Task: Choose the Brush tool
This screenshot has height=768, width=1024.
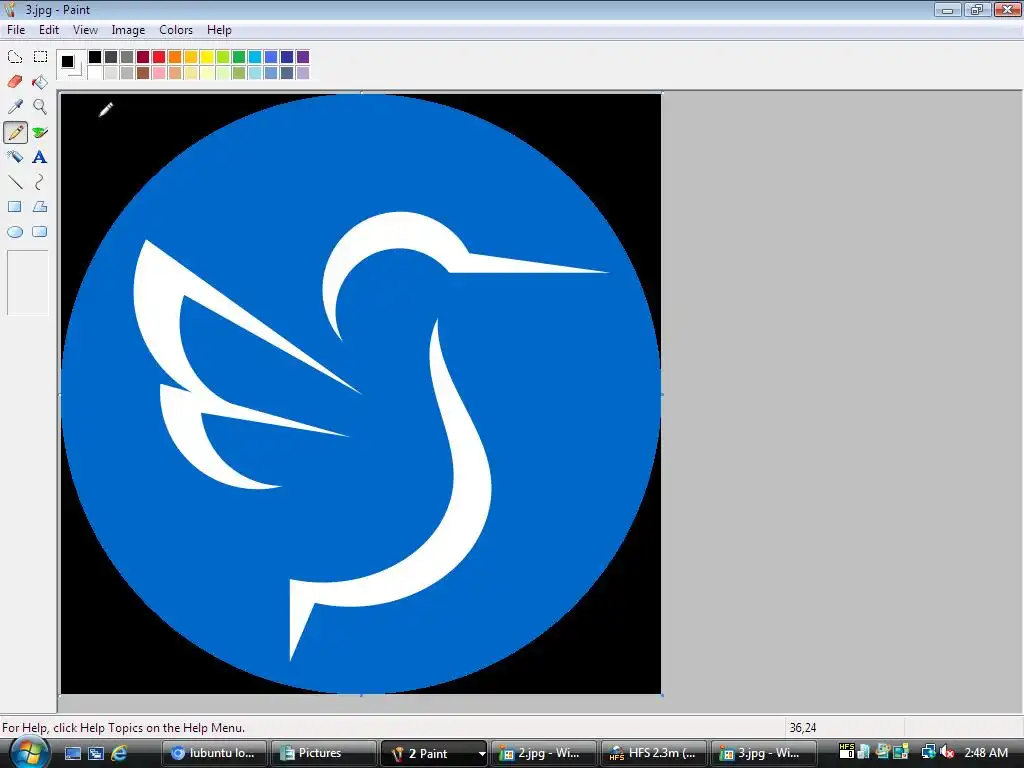Action: [40, 133]
